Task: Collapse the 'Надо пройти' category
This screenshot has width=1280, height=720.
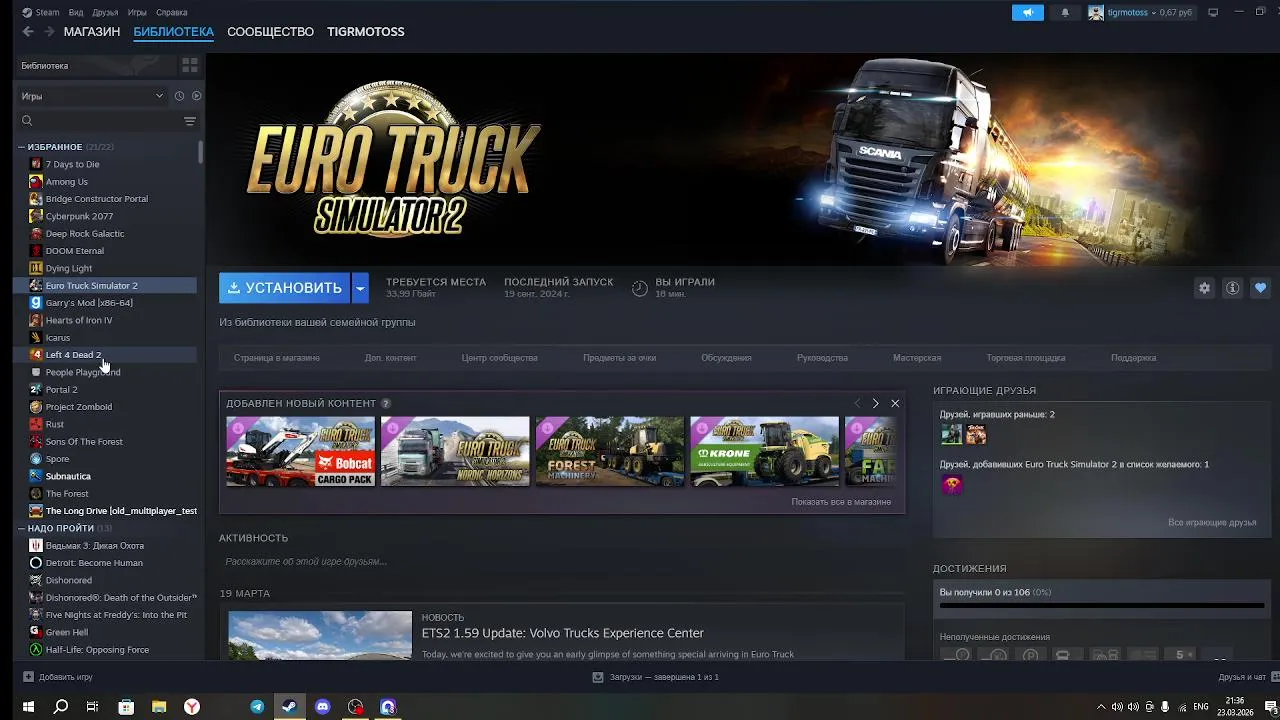Action: coord(21,528)
